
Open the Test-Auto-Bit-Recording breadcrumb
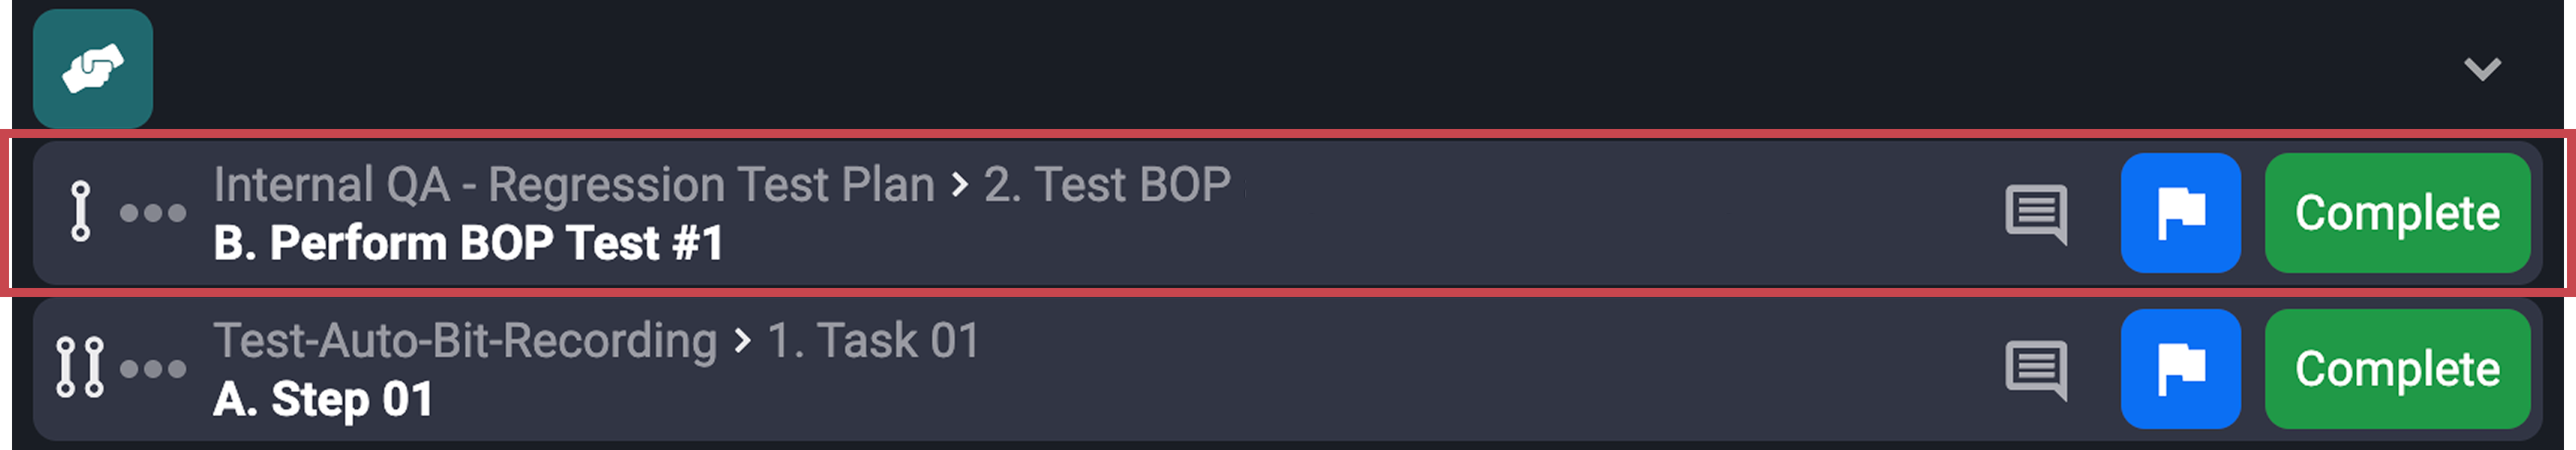point(465,341)
